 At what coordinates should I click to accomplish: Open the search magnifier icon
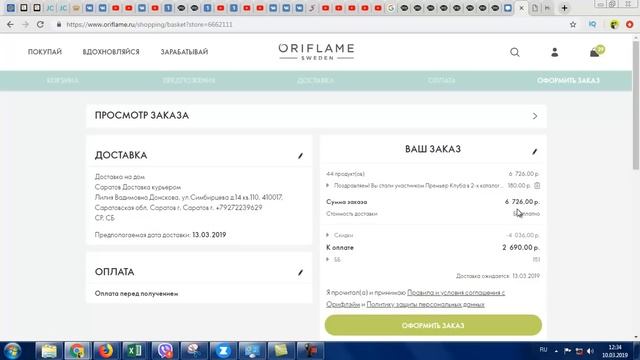point(515,52)
